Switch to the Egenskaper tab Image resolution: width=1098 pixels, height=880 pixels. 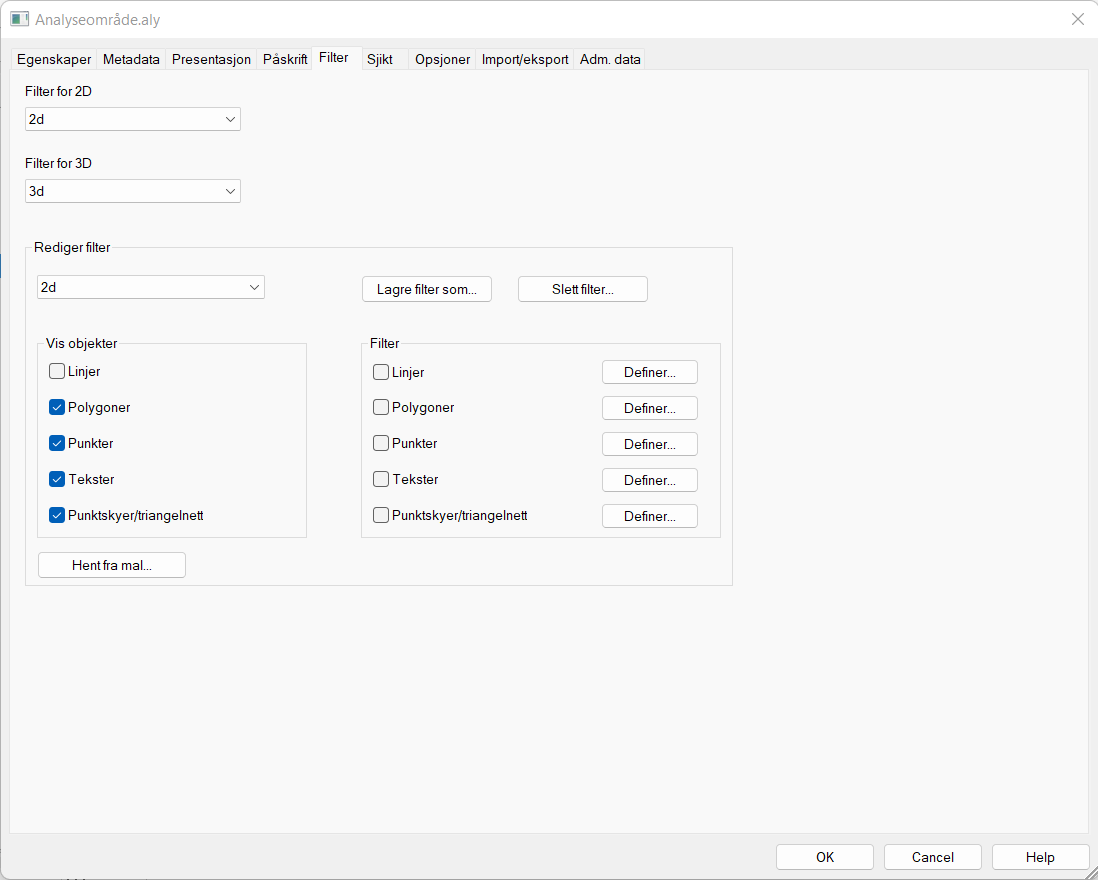pyautogui.click(x=54, y=60)
